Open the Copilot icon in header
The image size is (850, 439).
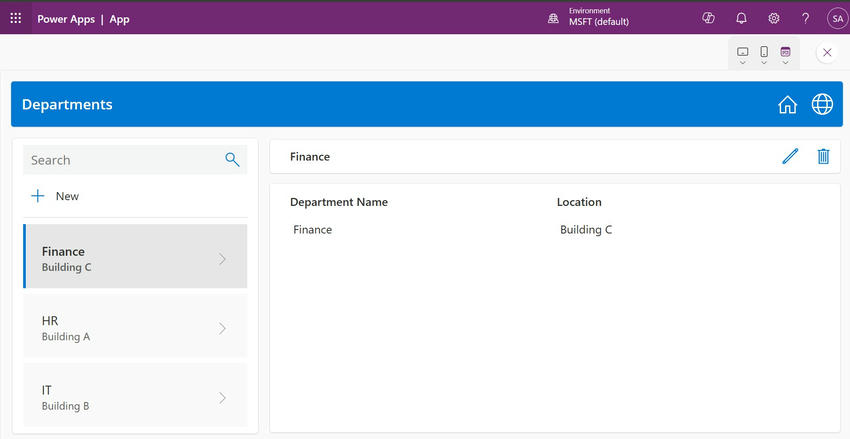click(709, 18)
